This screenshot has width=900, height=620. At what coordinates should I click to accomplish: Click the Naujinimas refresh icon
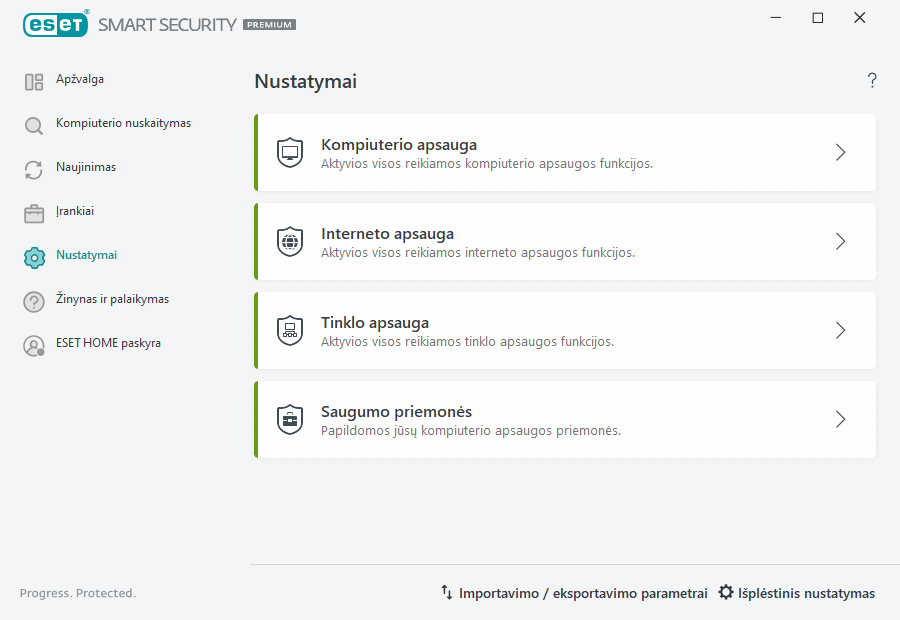click(x=33, y=167)
